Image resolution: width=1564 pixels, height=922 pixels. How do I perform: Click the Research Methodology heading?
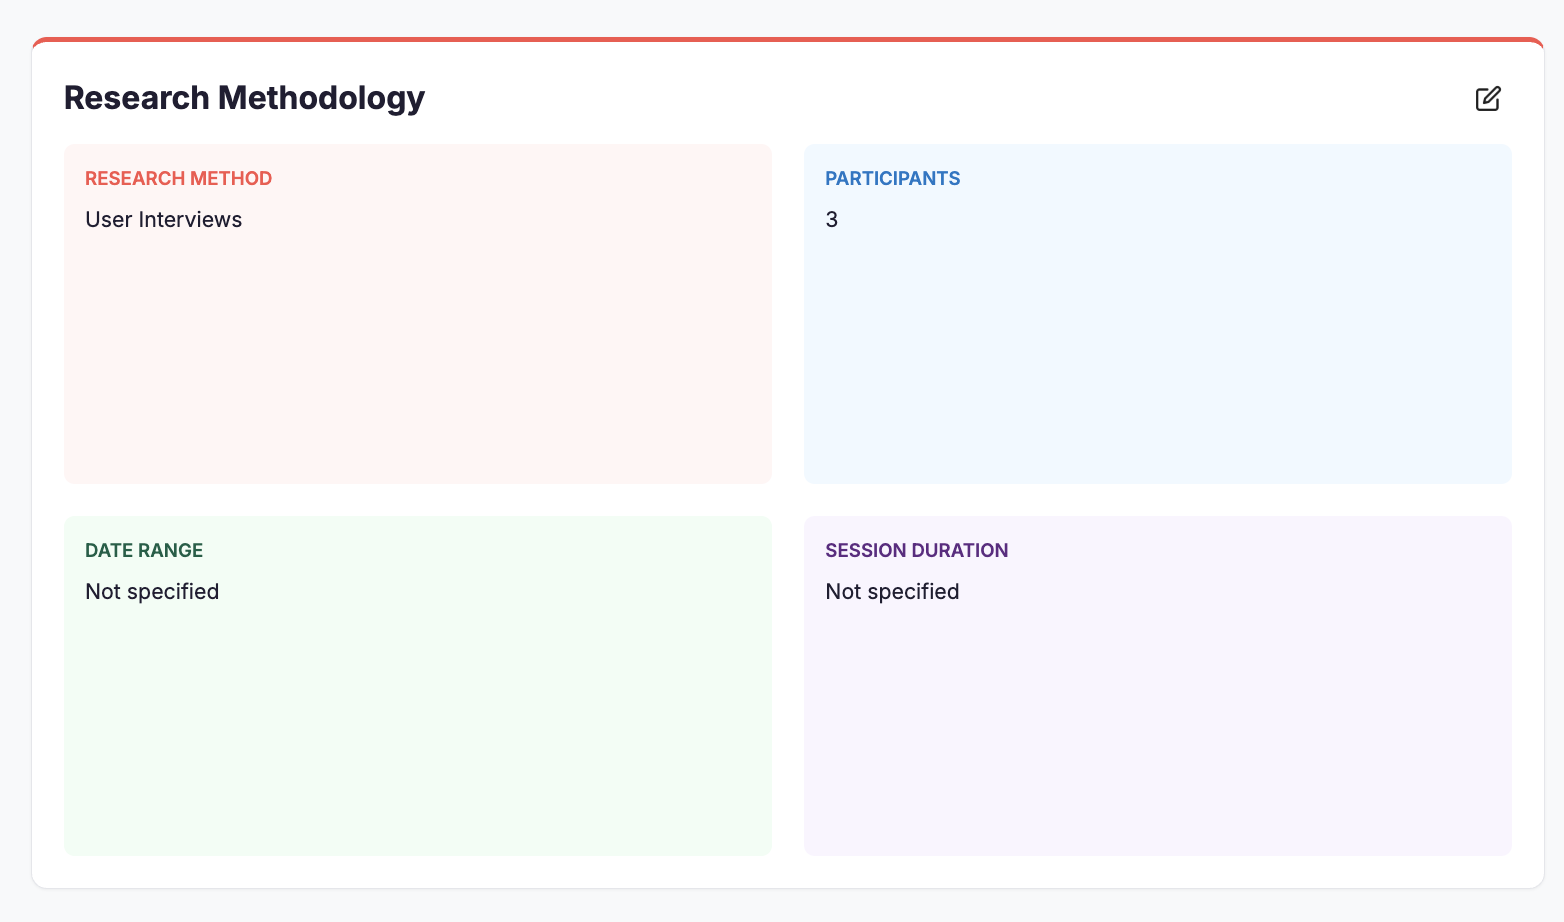tap(244, 97)
